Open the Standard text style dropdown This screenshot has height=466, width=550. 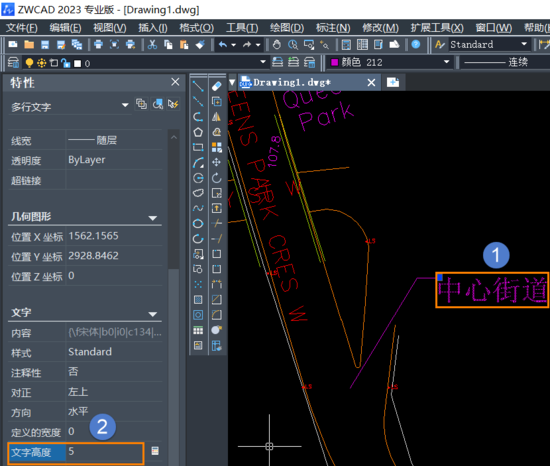point(524,44)
